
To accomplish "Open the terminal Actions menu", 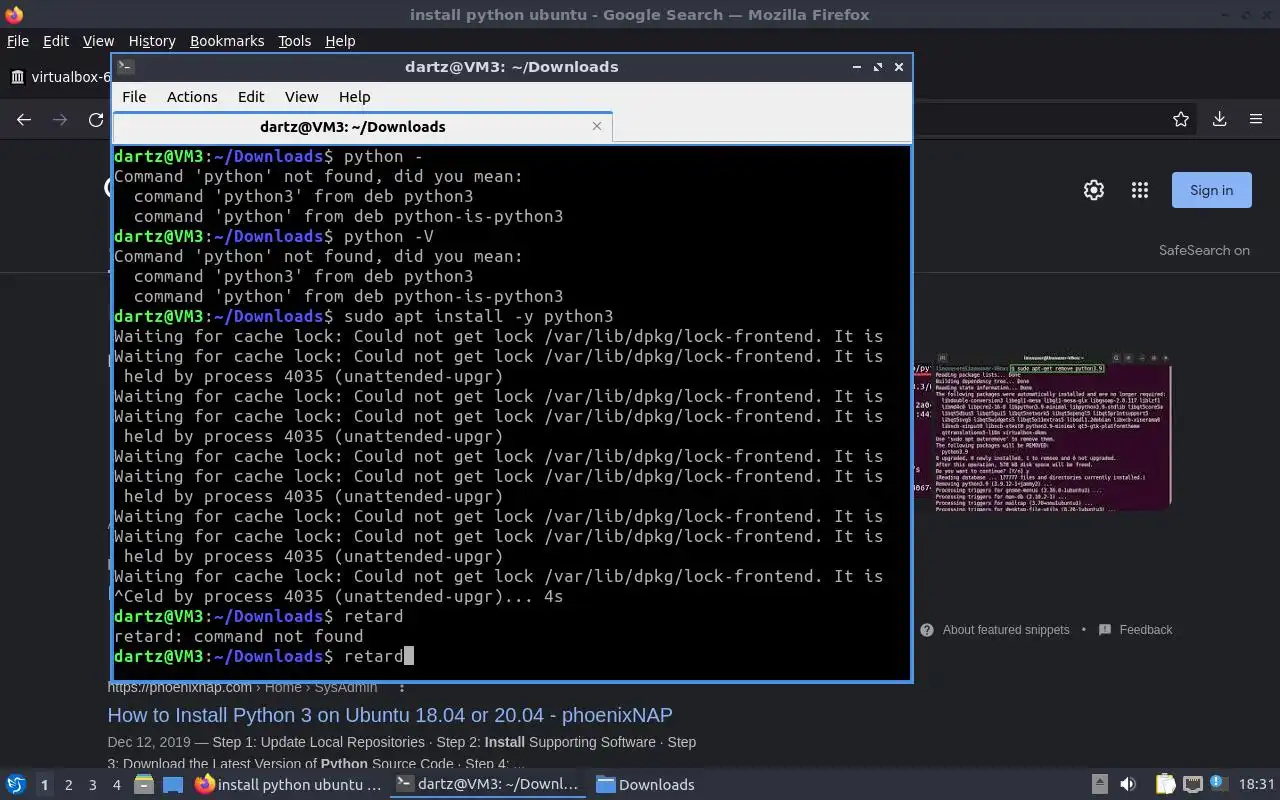I will click(192, 97).
